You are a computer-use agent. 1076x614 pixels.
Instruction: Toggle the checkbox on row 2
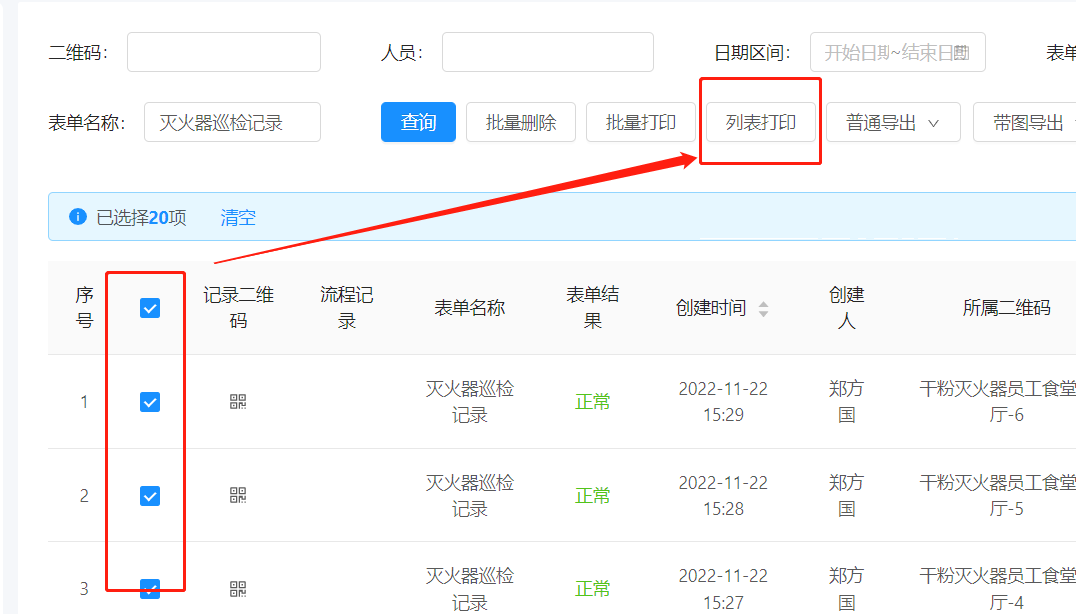point(148,496)
